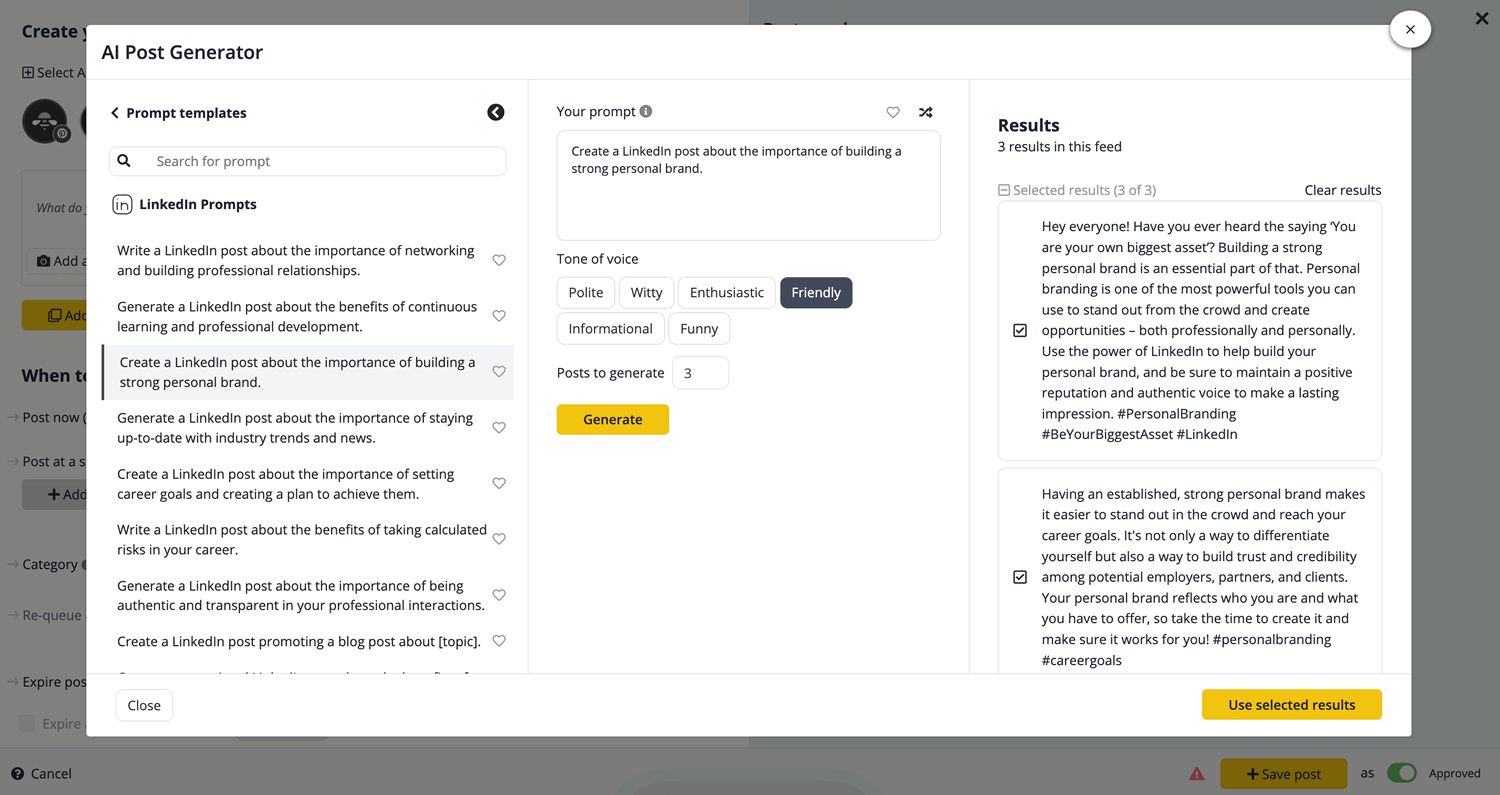
Task: Click the help question icon beside Cancel
Action: click(17, 773)
